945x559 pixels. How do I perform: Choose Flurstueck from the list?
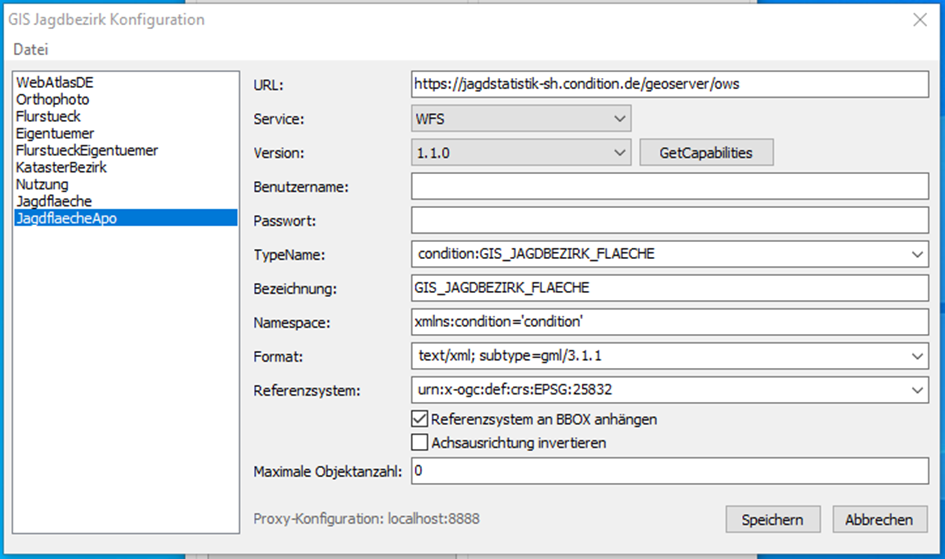[x=50, y=116]
